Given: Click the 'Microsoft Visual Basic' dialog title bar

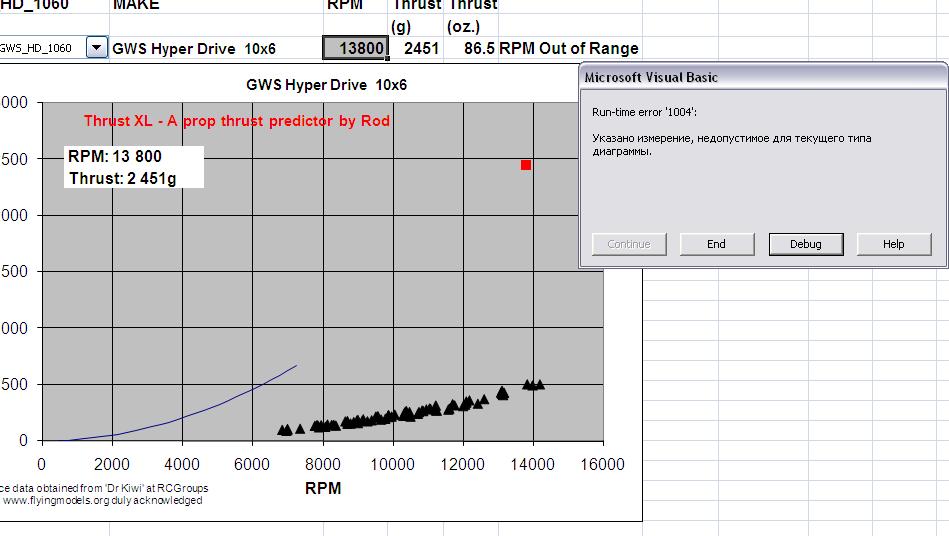Looking at the screenshot, I should coord(763,77).
